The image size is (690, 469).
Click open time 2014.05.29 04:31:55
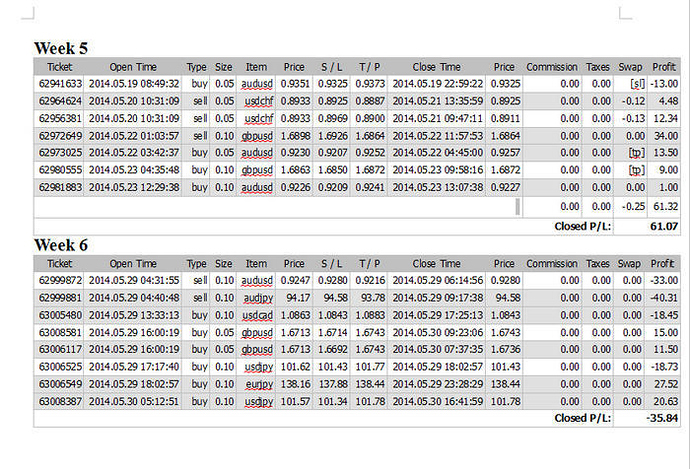click(134, 280)
